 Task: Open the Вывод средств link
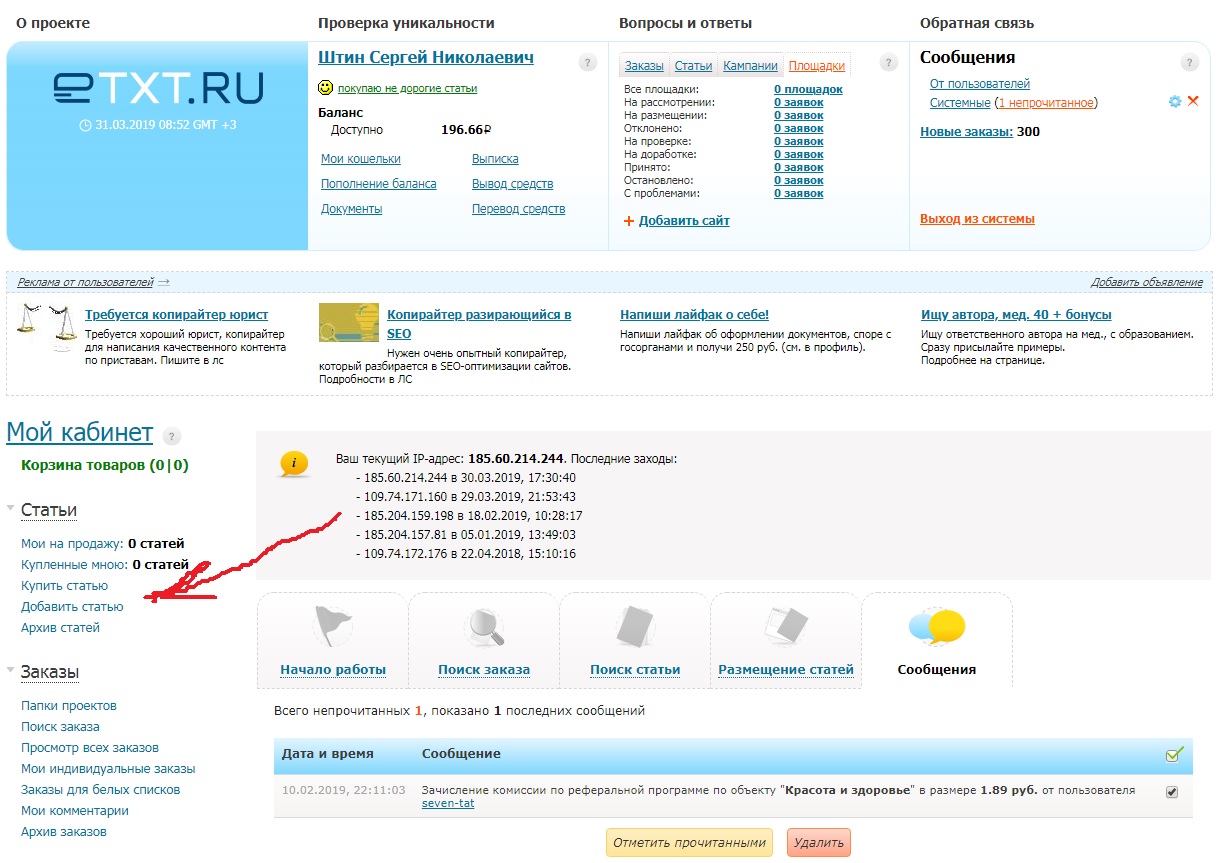click(x=513, y=184)
